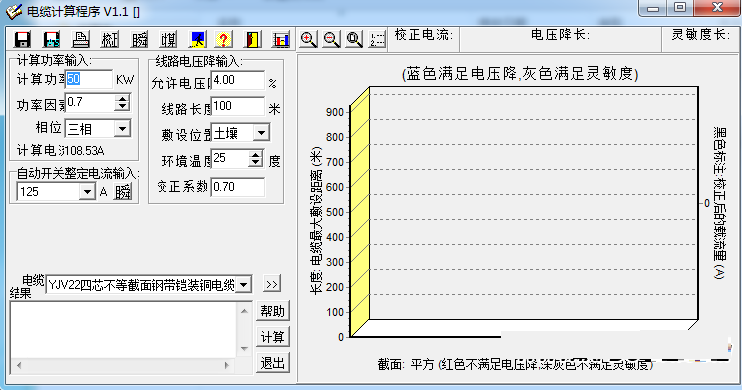Increase the power factor value
Image resolution: width=742 pixels, height=390 pixels.
click(123, 98)
